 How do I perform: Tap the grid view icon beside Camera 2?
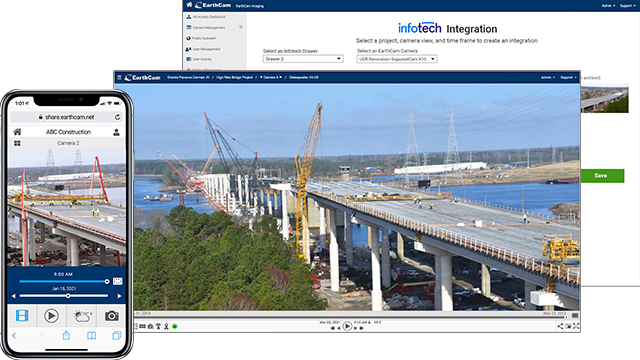pyautogui.click(x=17, y=143)
